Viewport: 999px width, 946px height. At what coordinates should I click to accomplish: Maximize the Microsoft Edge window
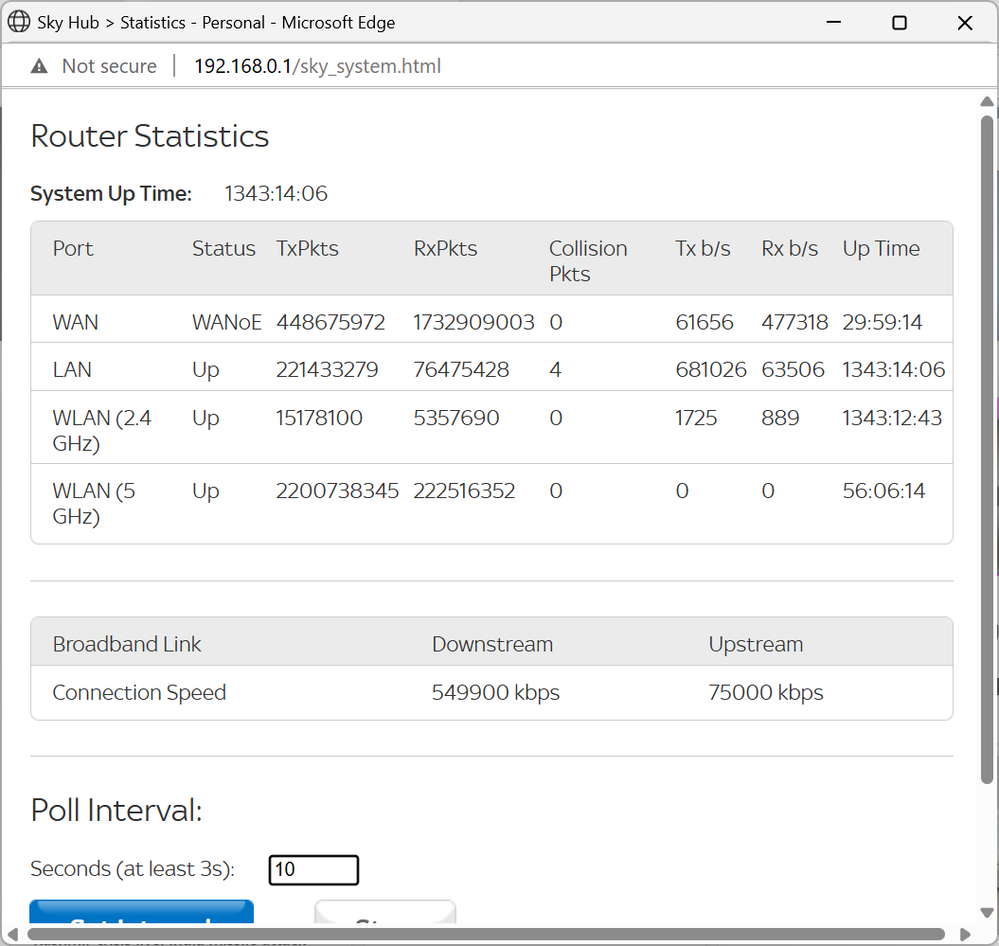point(899,22)
